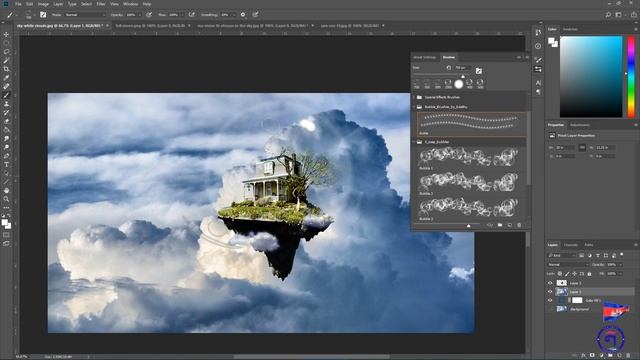The height and width of the screenshot is (360, 640).
Task: Collapse Bubble_Brushes folder in Brushes panel
Action: [413, 107]
